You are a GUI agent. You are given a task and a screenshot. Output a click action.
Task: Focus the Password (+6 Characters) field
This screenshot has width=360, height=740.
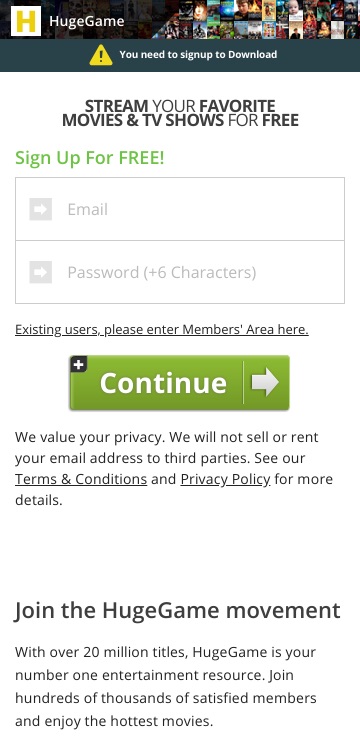point(180,272)
